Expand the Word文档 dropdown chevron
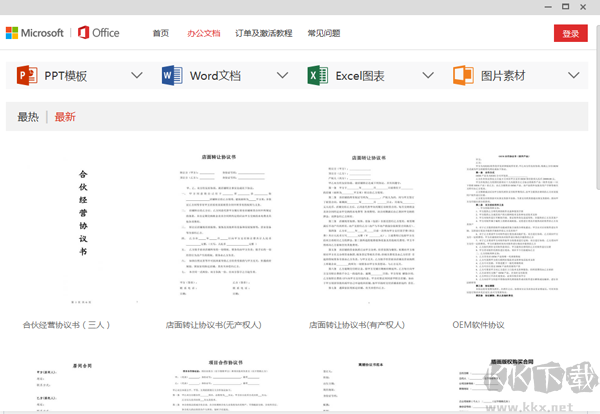Image resolution: width=600 pixels, height=414 pixels. pyautogui.click(x=282, y=75)
